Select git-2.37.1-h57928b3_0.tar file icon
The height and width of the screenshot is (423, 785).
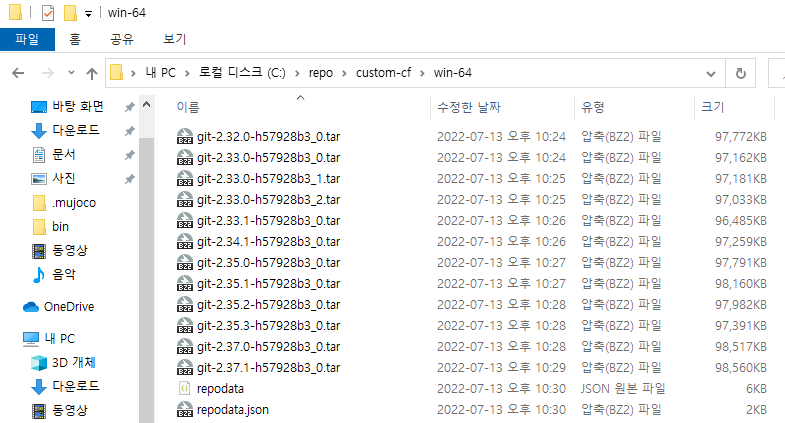[185, 367]
